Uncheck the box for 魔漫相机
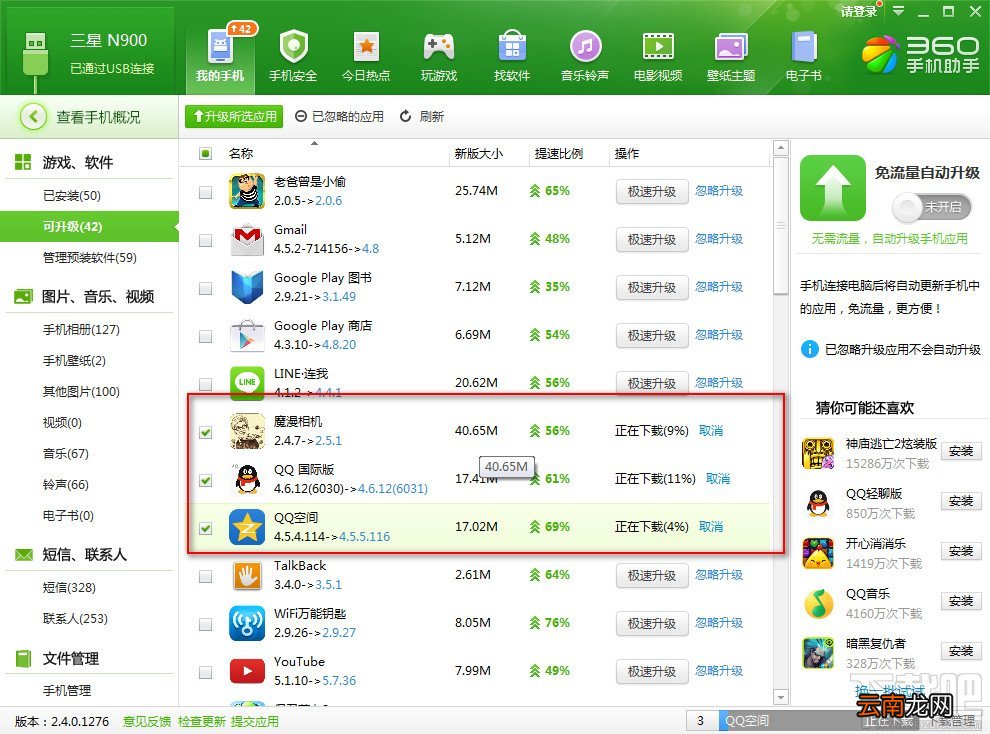Screen dimensions: 990x734 (205, 432)
